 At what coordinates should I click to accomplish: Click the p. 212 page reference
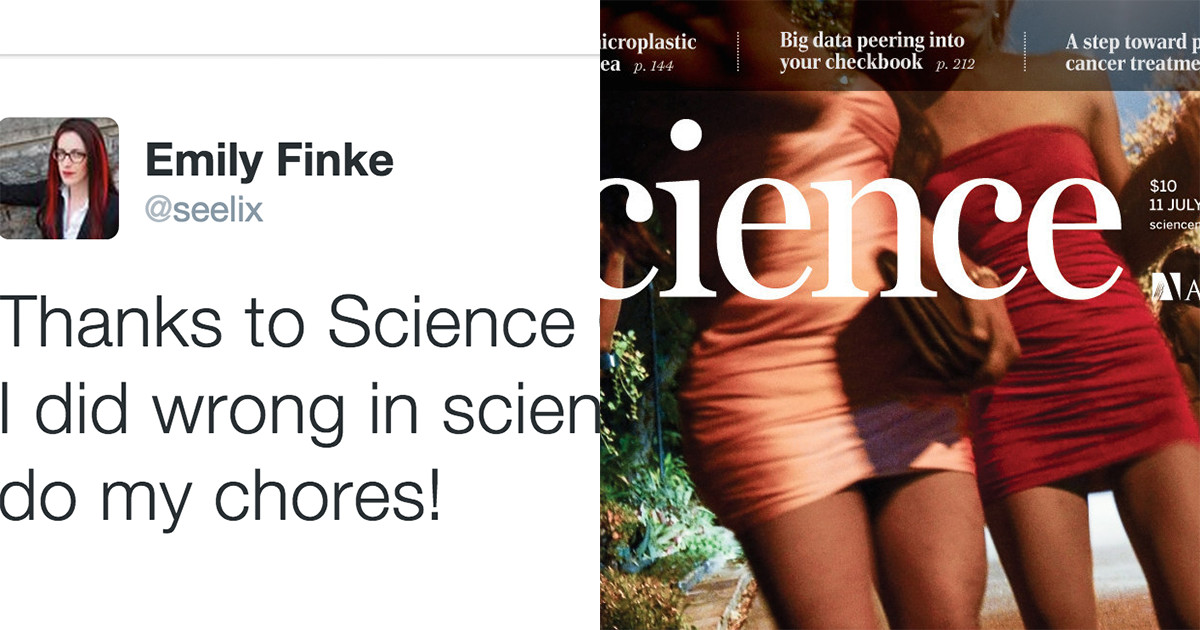955,64
